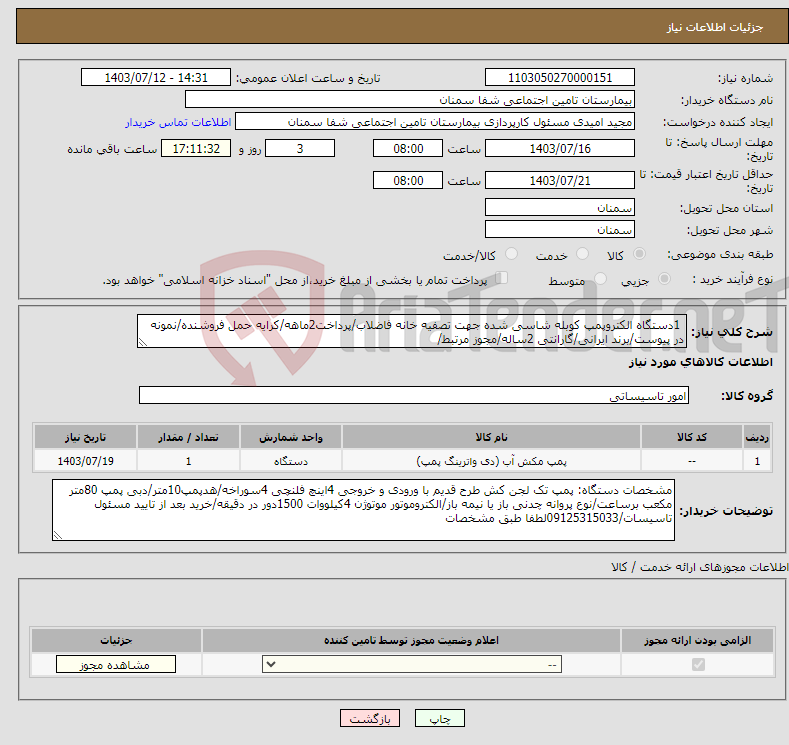
Task: Click the remaining time field 17:11:32
Action: pos(196,148)
